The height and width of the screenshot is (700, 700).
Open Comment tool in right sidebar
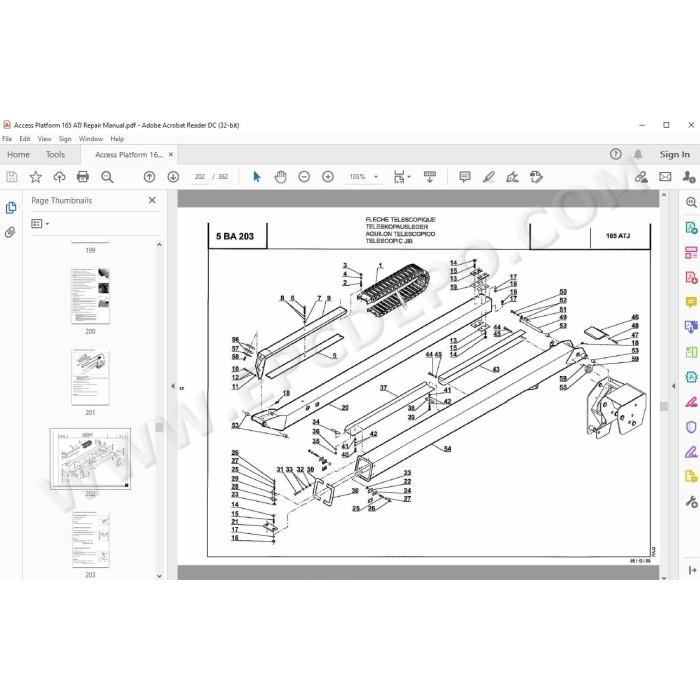691,302
